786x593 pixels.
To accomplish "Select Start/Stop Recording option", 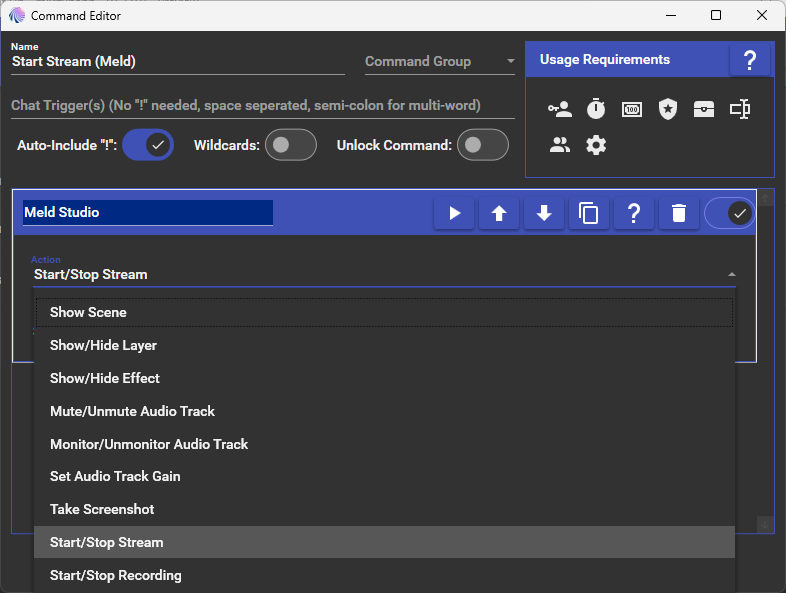I will [x=384, y=575].
